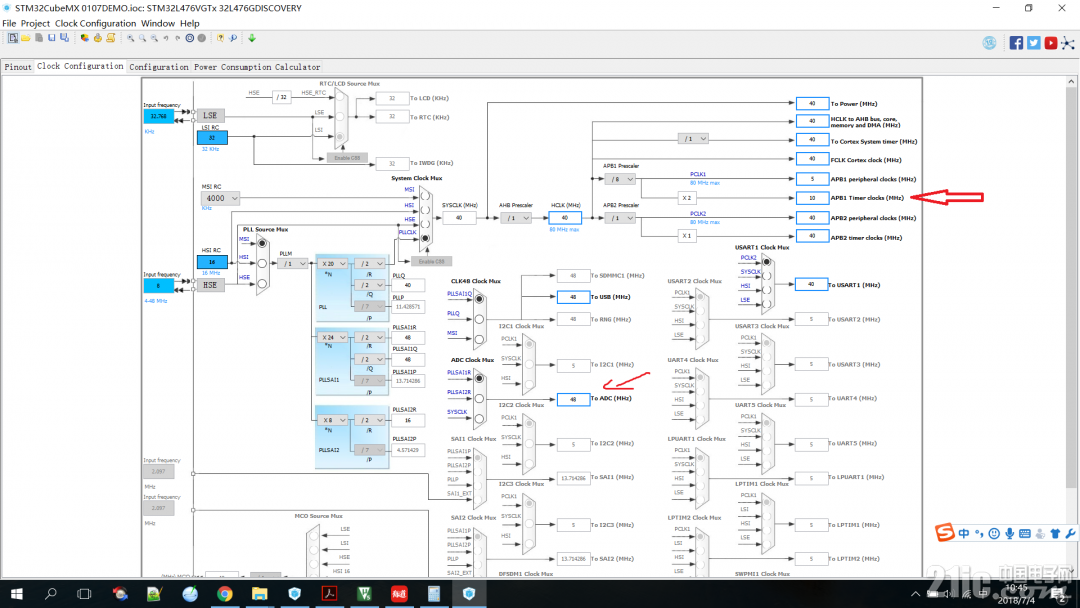
Task: Save the project with the floppy disk icon
Action: tap(52, 39)
